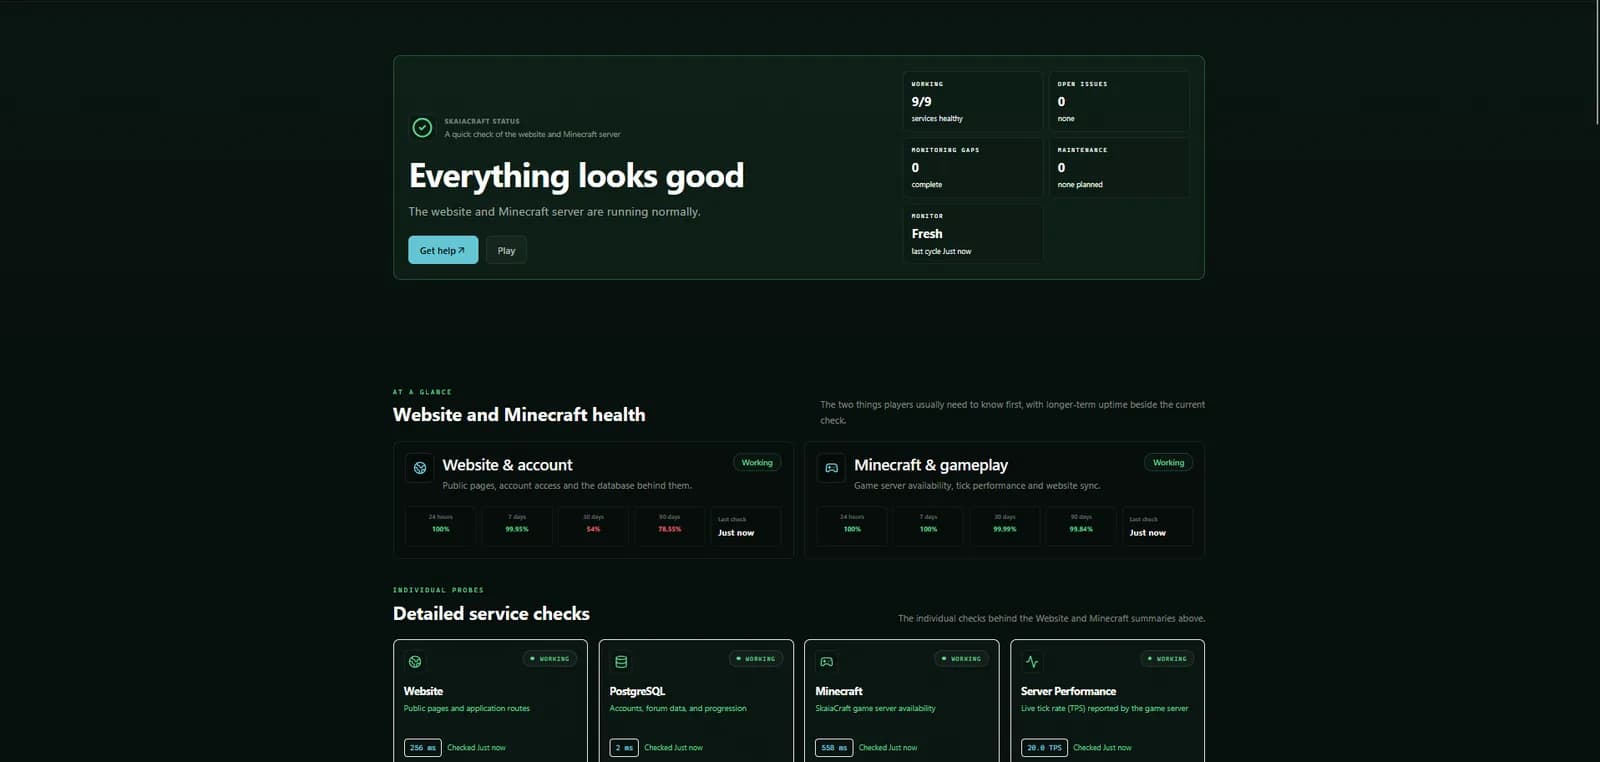
Task: Click the 78.55% ninety-day uptime value
Action: coord(670,529)
